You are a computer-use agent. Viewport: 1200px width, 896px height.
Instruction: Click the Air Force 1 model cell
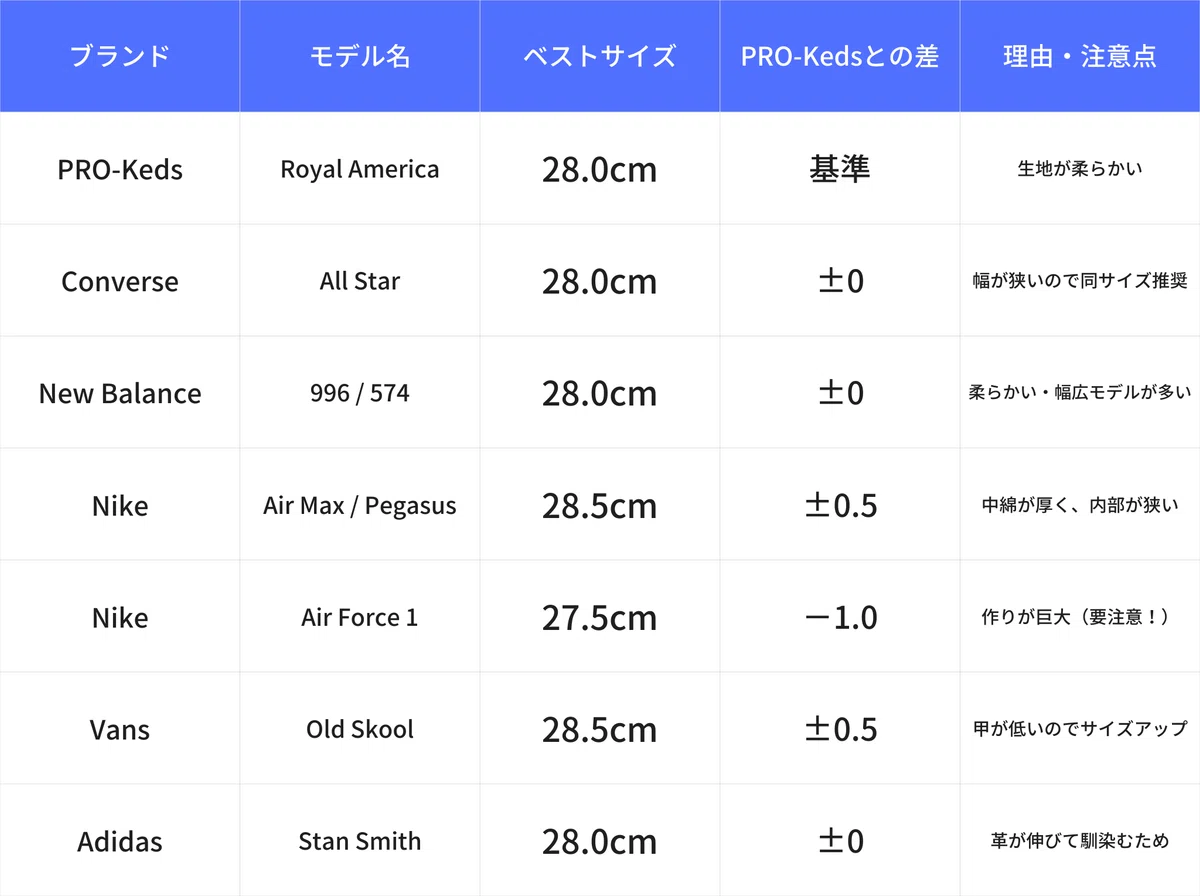point(360,617)
